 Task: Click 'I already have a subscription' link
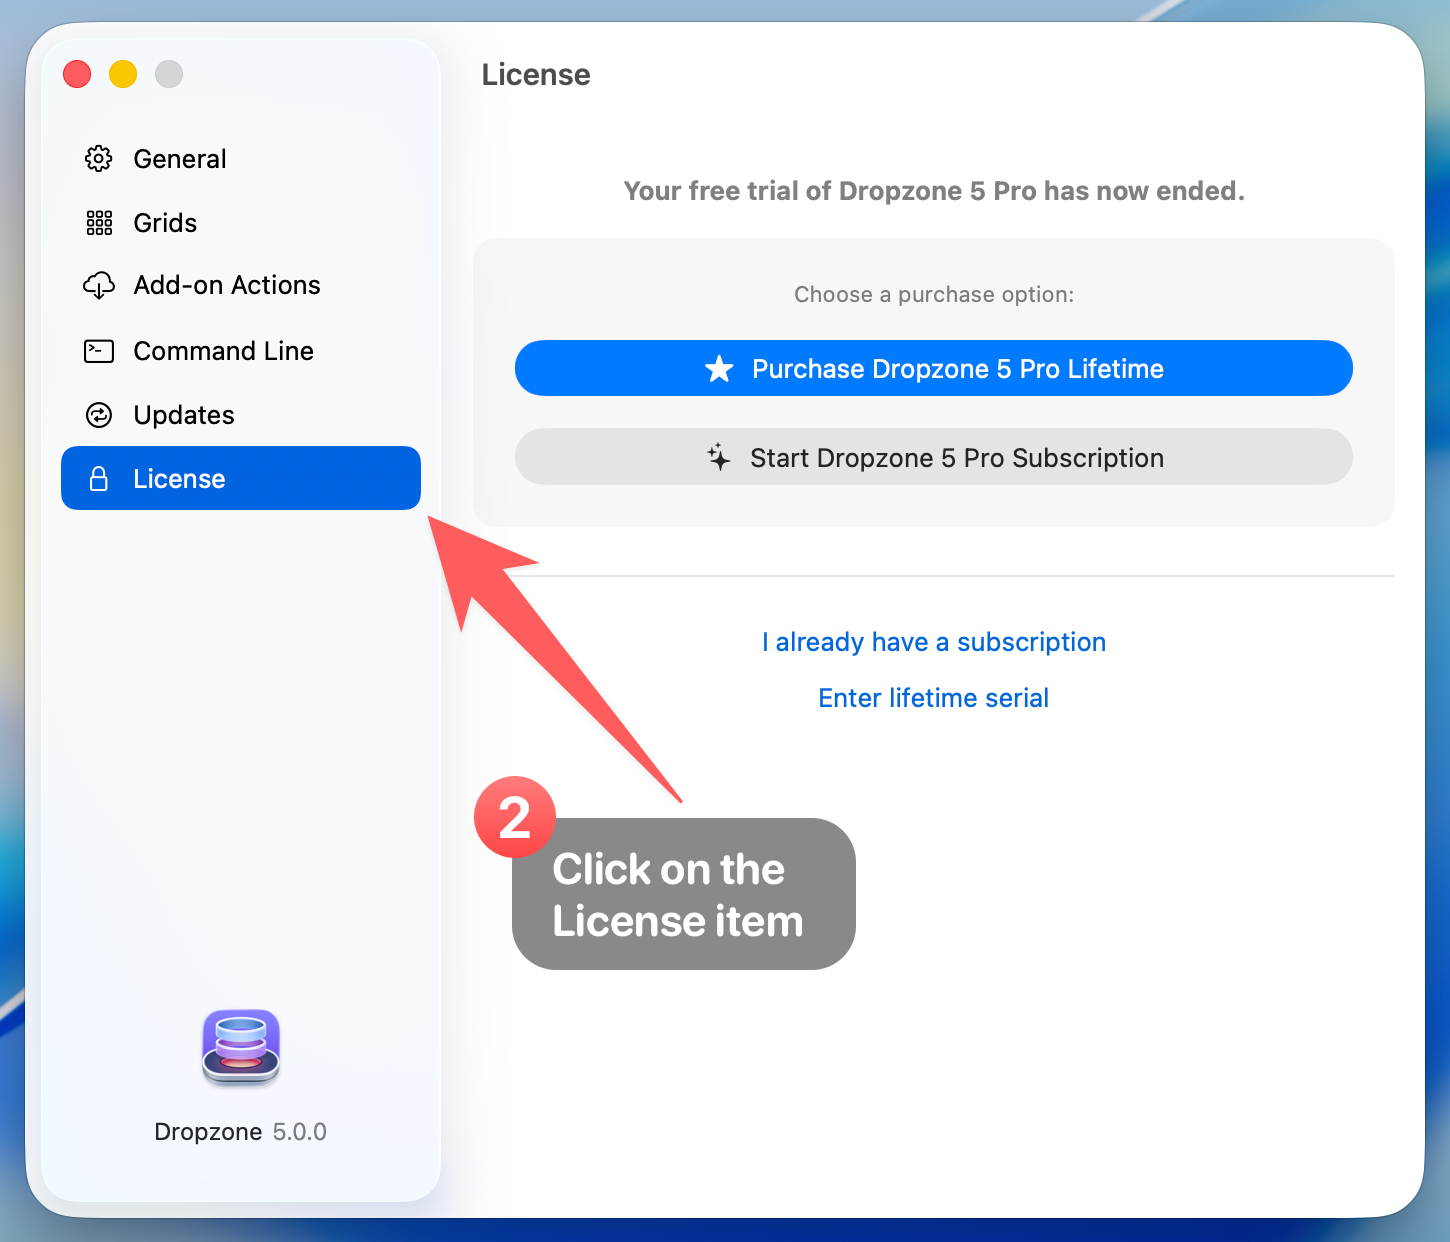934,642
